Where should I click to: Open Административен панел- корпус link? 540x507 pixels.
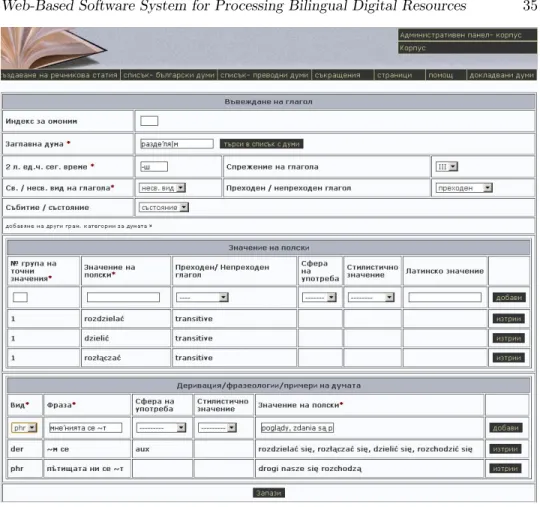click(x=467, y=35)
